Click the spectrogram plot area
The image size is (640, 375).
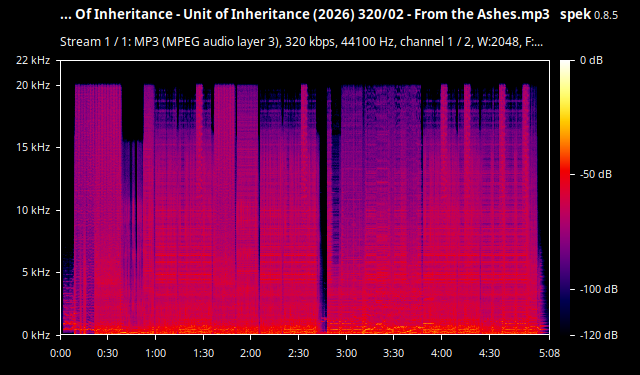(x=305, y=197)
